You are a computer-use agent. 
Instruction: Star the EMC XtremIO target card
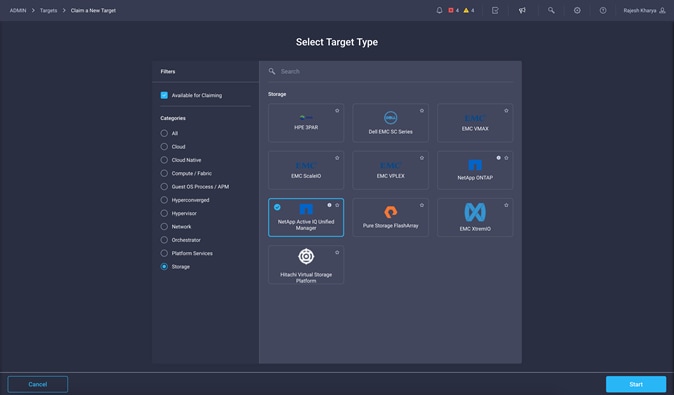(506, 205)
